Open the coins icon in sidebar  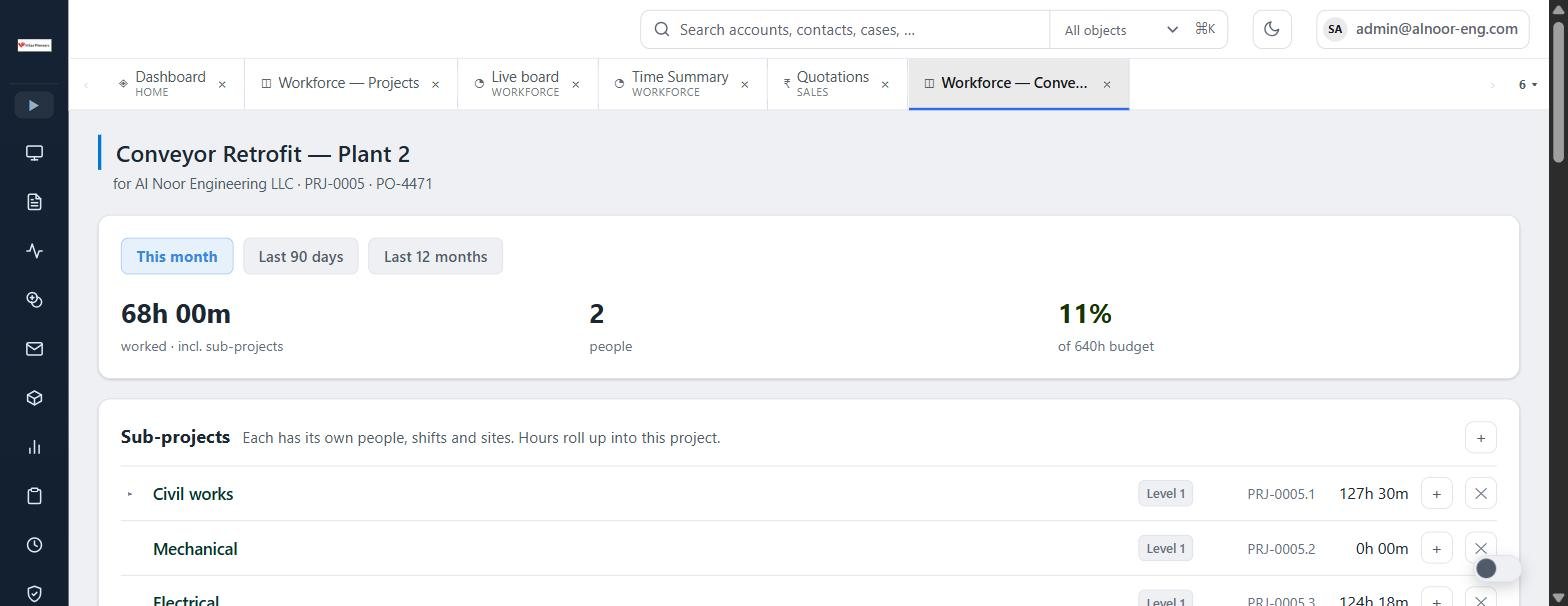tap(34, 300)
